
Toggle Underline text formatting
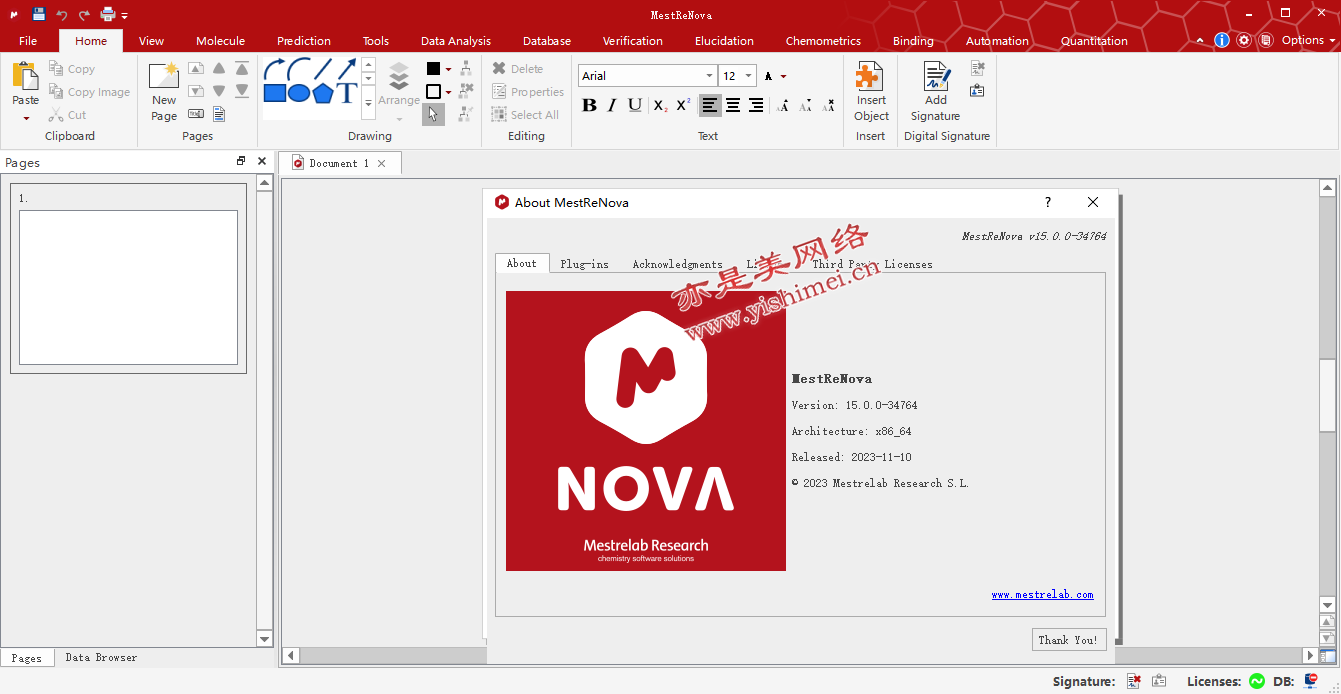635,105
